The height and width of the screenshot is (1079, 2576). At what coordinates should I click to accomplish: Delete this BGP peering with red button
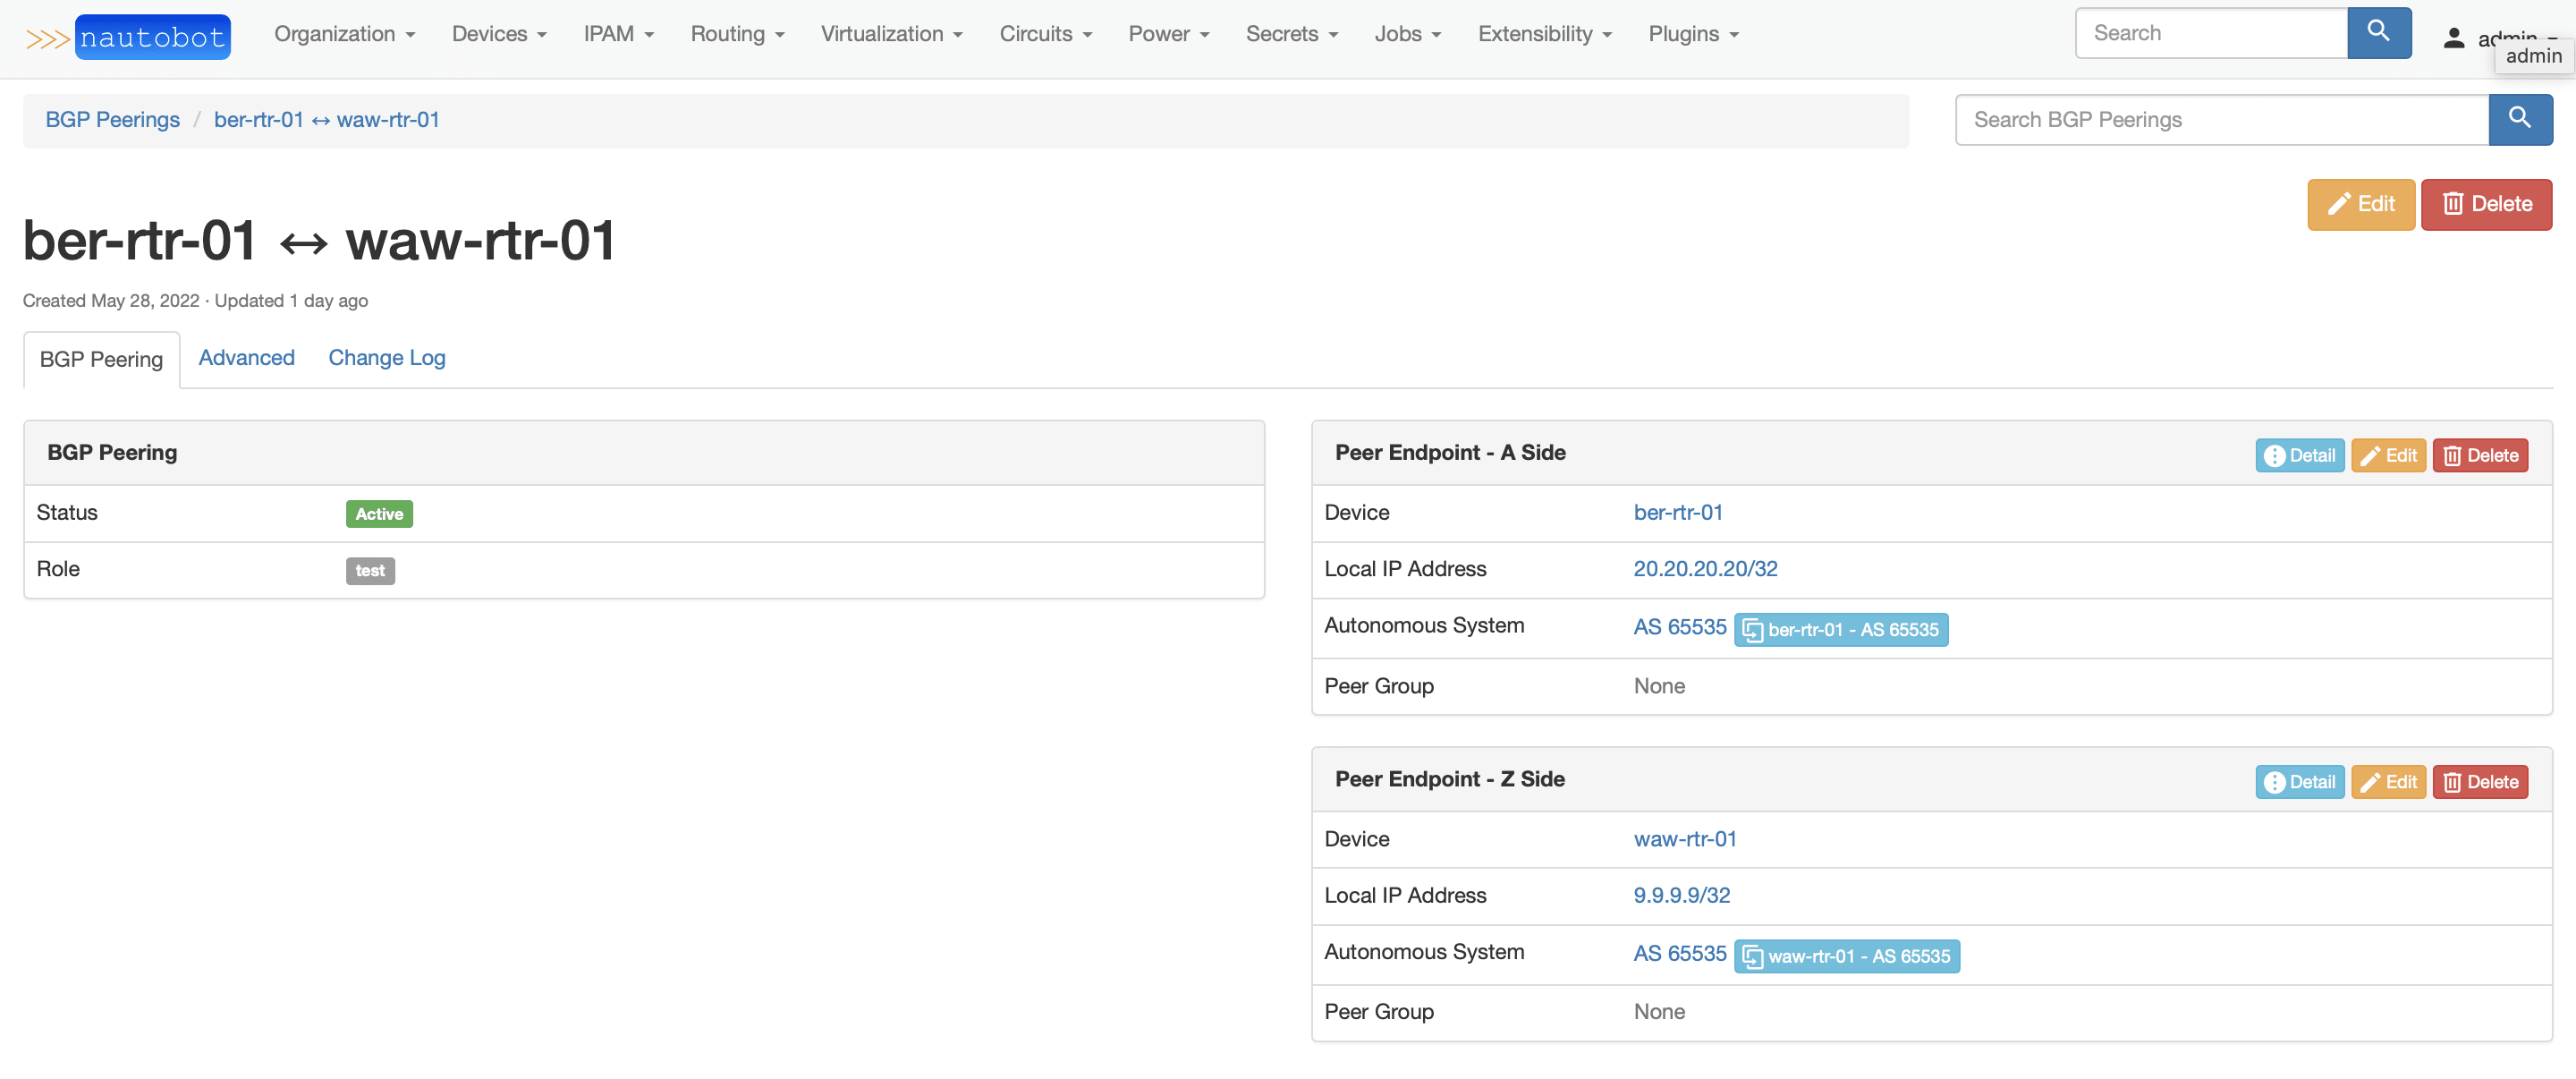2485,204
